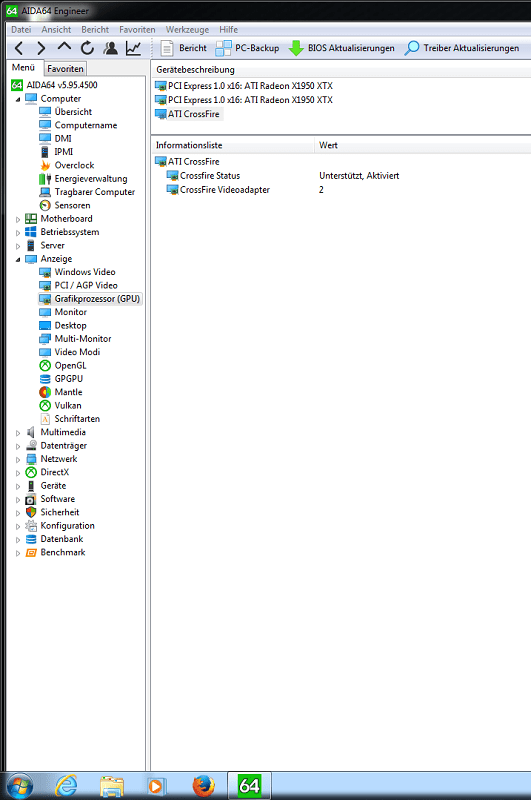Refresh the current page using the reload icon
Screen dimensions: 531x800
87,48
